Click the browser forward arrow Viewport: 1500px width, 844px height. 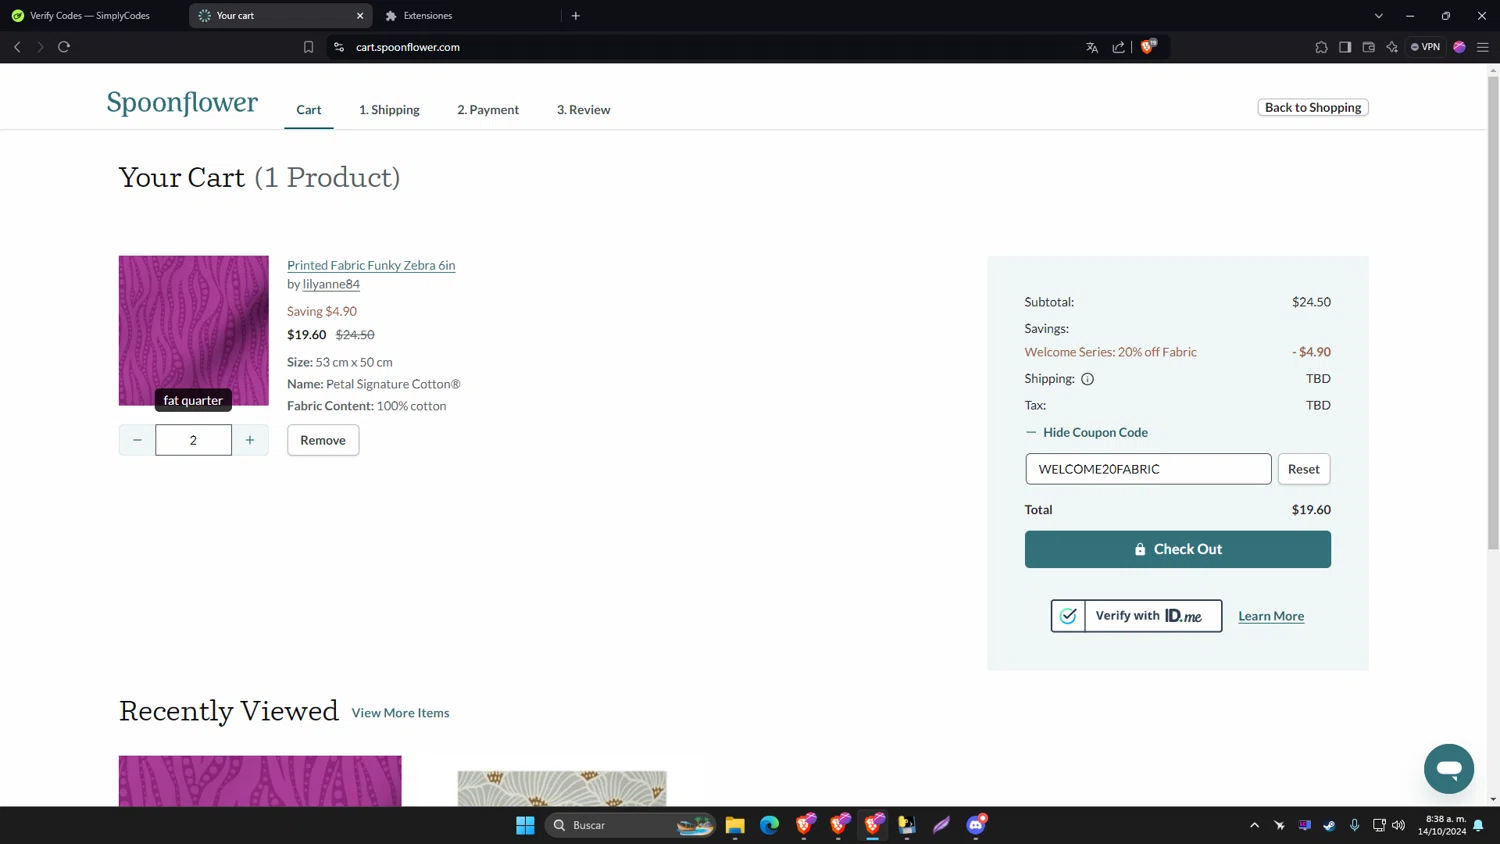40,47
